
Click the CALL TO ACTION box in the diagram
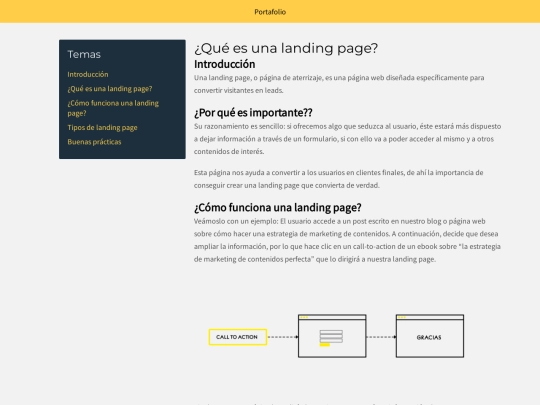(238, 337)
